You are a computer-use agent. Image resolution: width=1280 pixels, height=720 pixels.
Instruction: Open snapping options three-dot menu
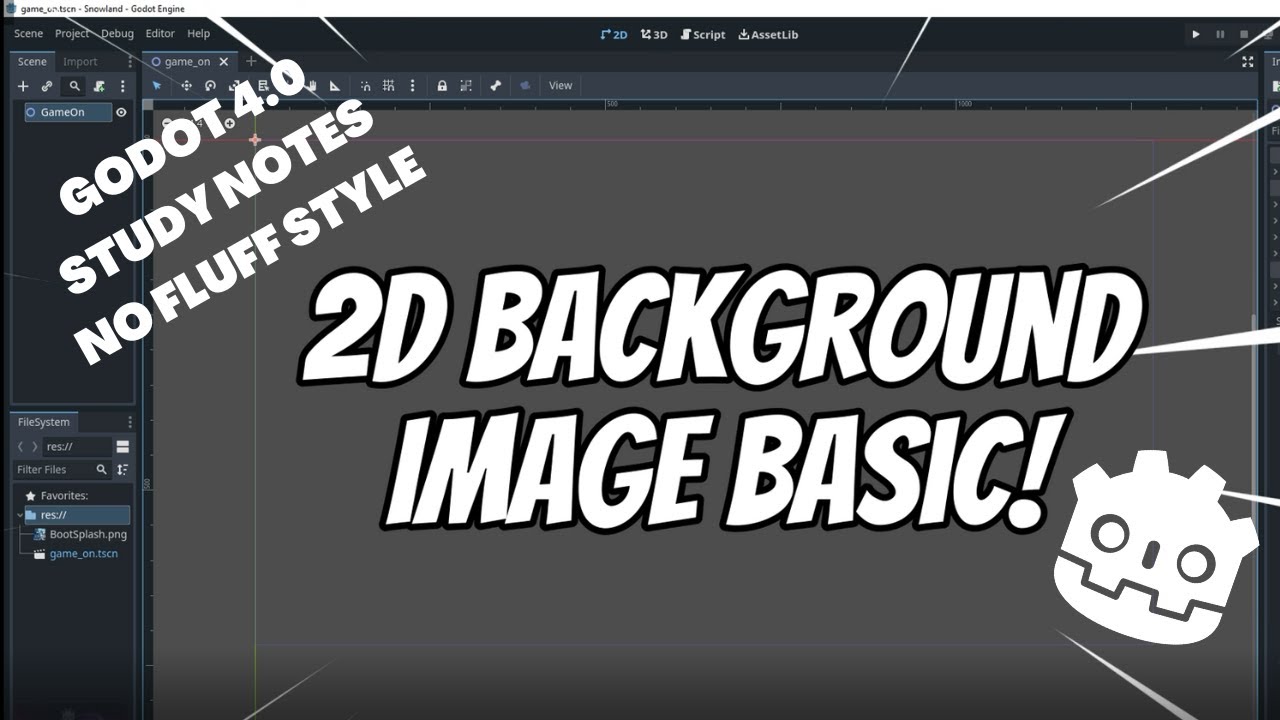412,86
